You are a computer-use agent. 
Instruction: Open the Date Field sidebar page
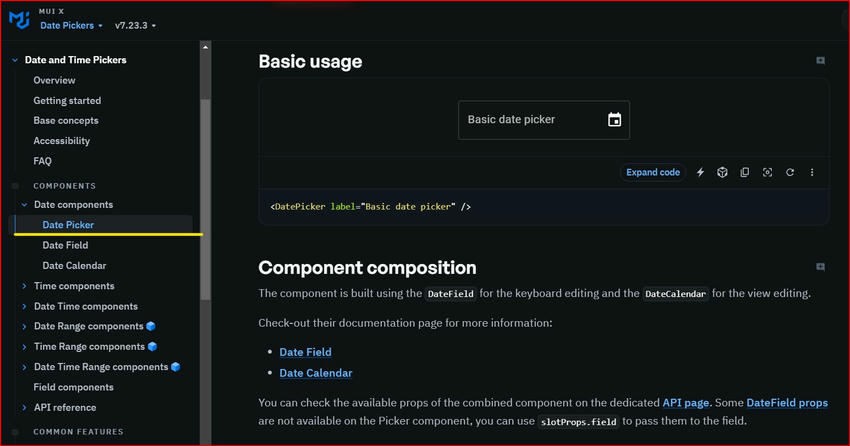(65, 245)
